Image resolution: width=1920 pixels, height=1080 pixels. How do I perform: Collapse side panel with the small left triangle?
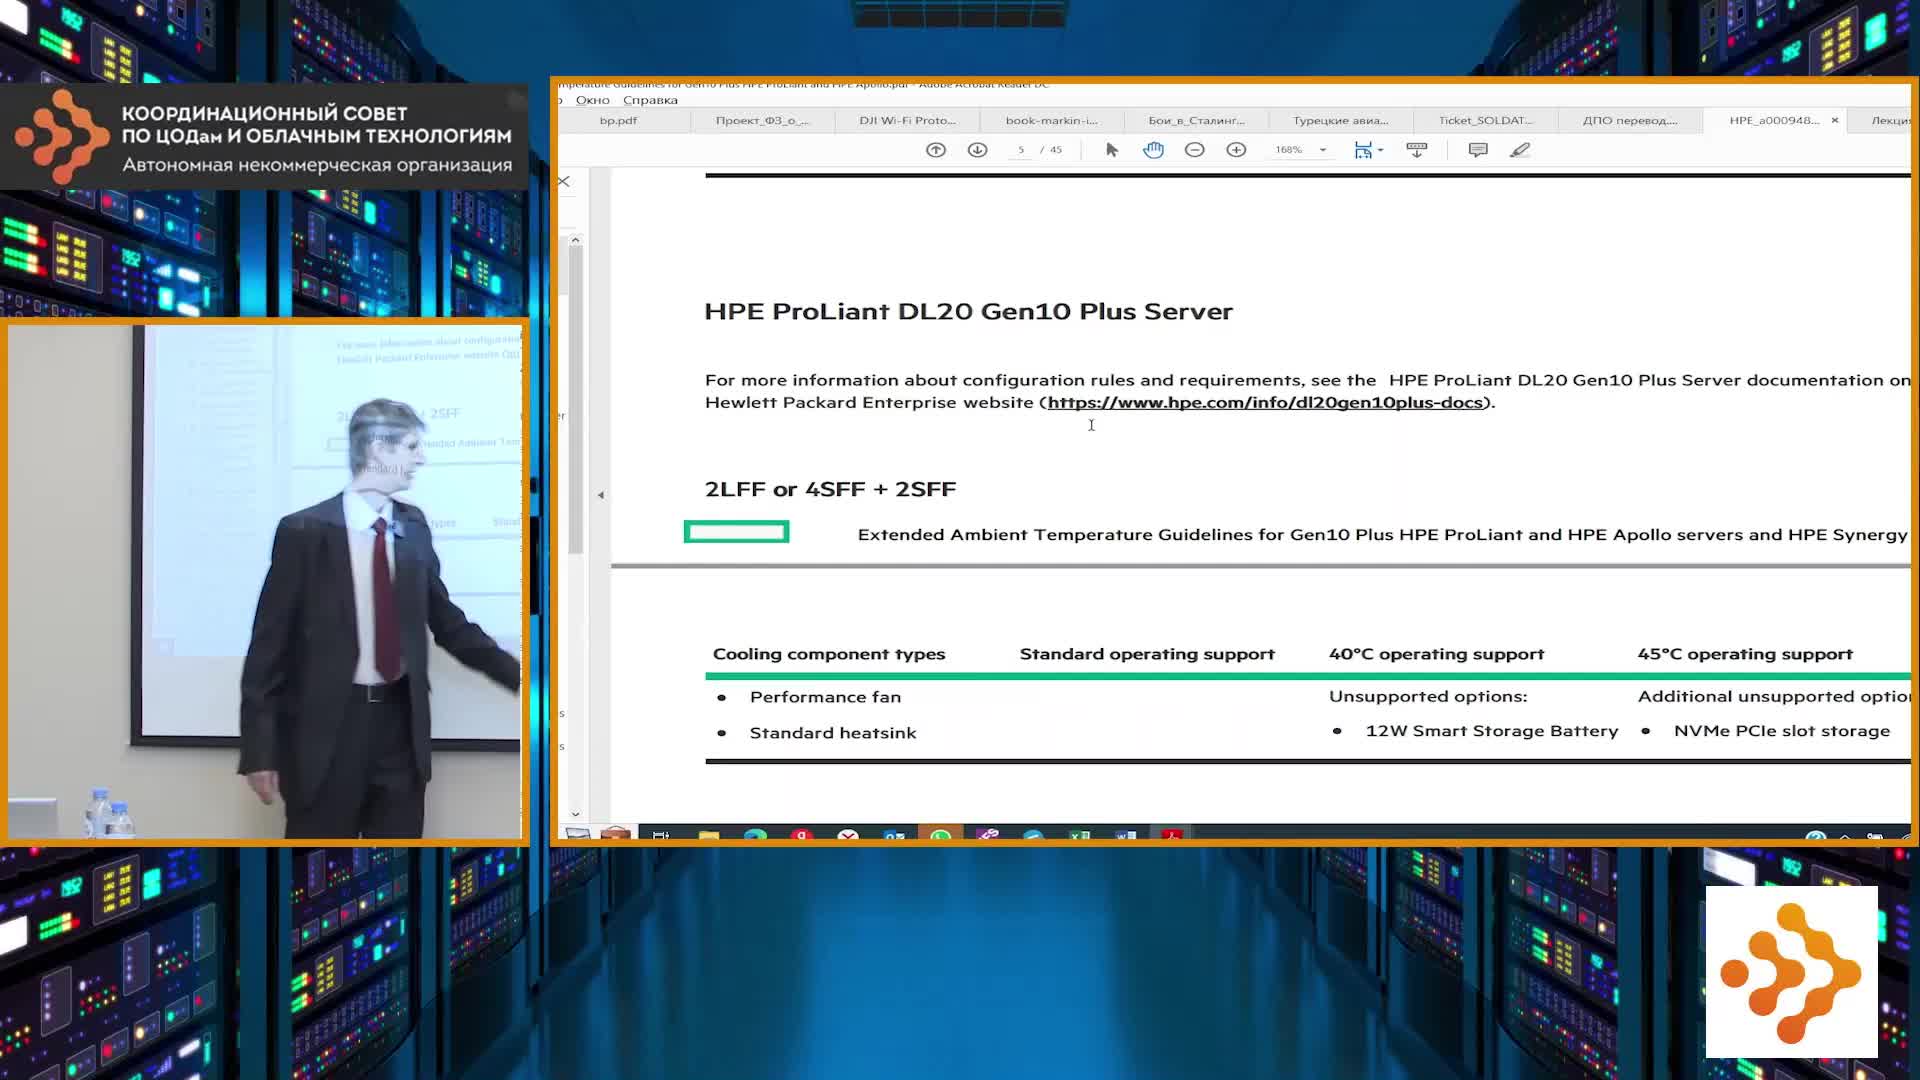[600, 495]
